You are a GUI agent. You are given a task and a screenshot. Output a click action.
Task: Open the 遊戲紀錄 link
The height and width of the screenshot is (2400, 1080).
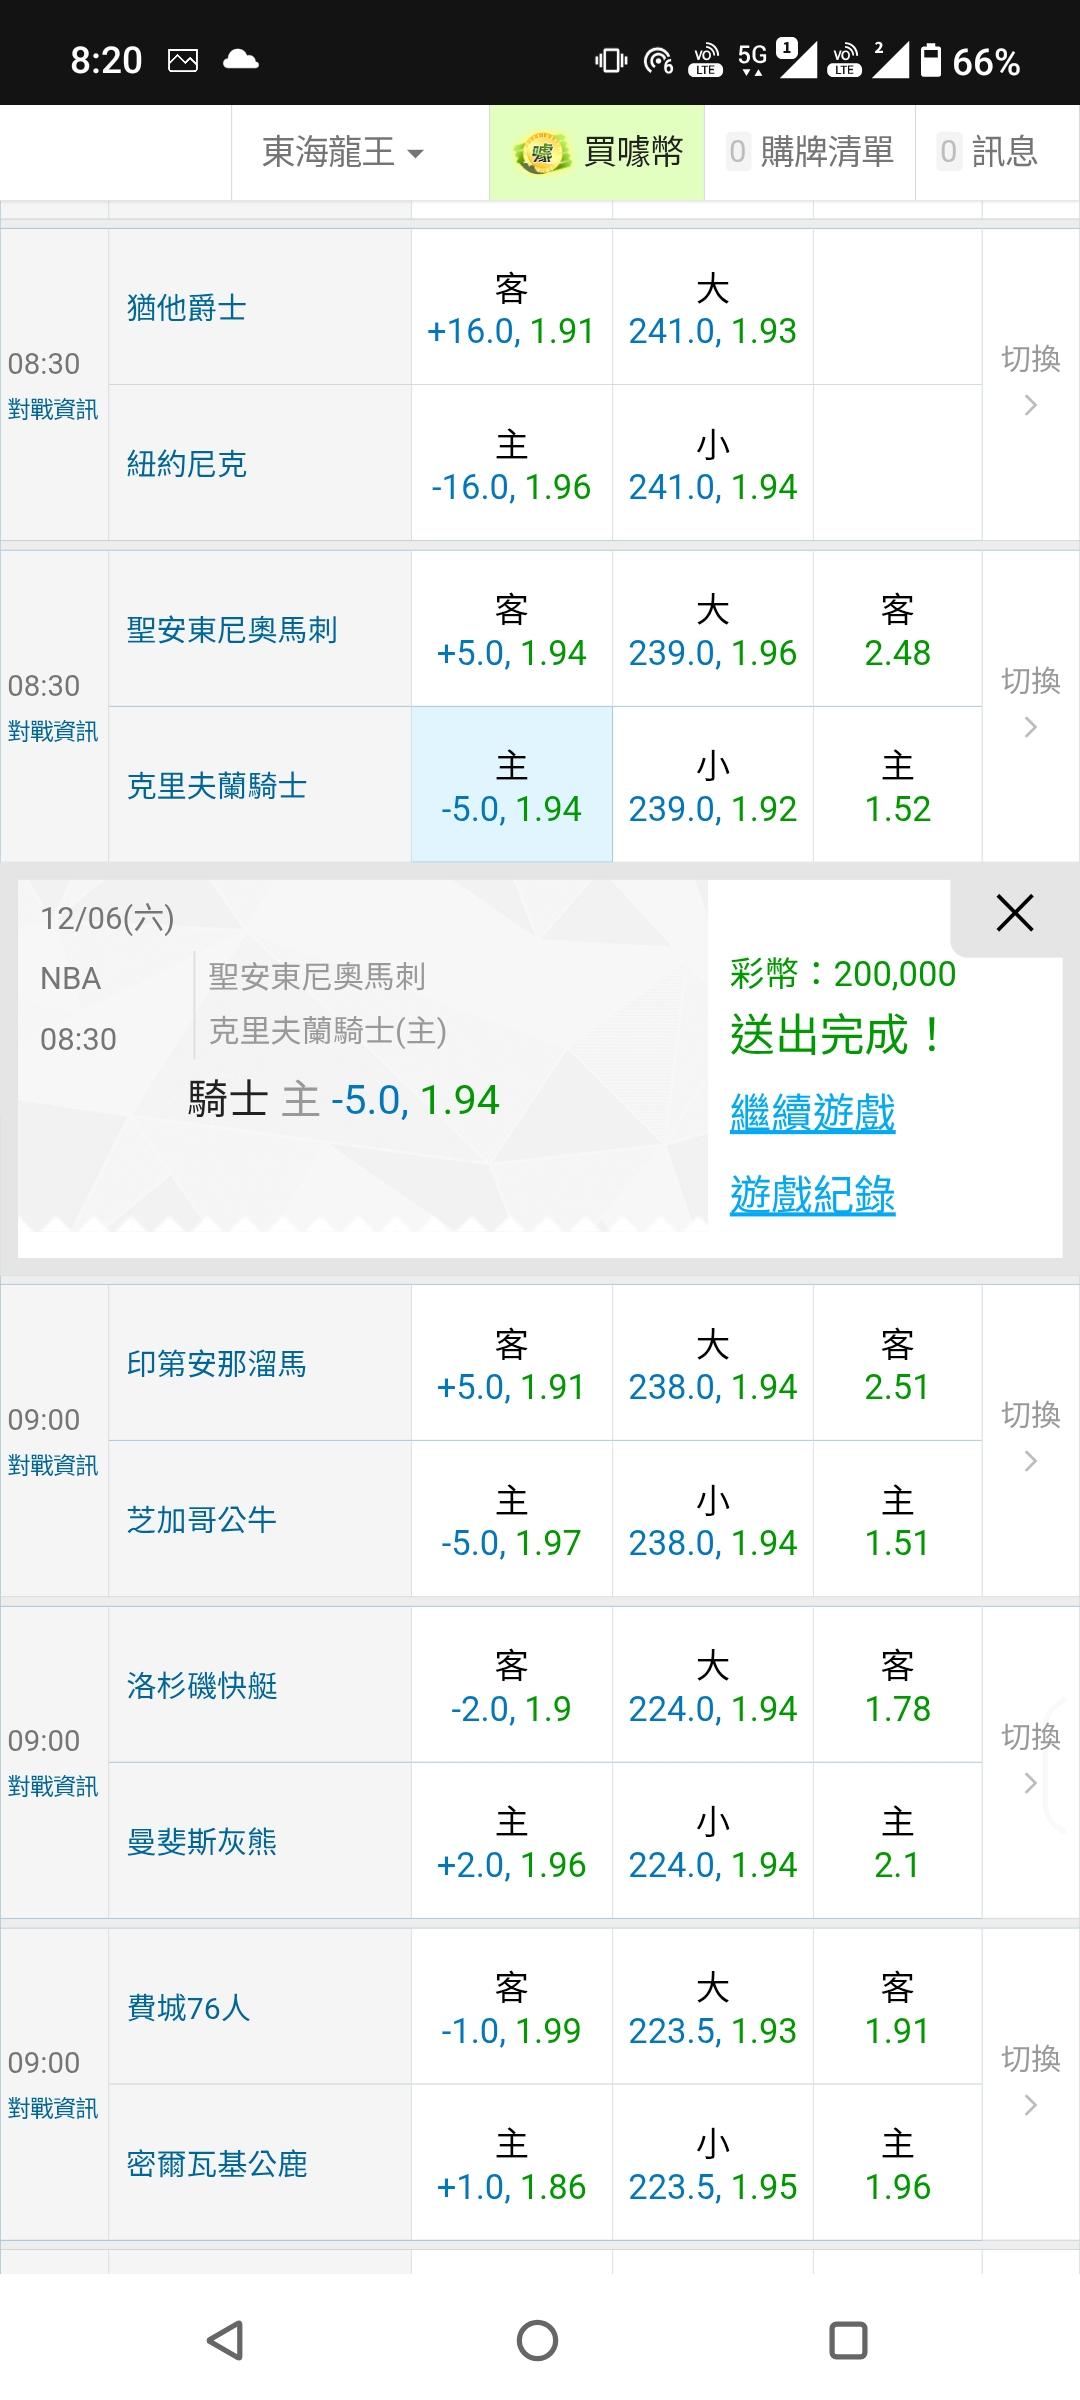(812, 1195)
